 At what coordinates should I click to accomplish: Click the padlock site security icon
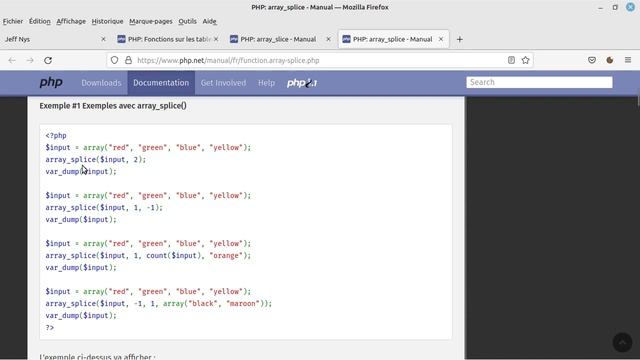(x=128, y=60)
